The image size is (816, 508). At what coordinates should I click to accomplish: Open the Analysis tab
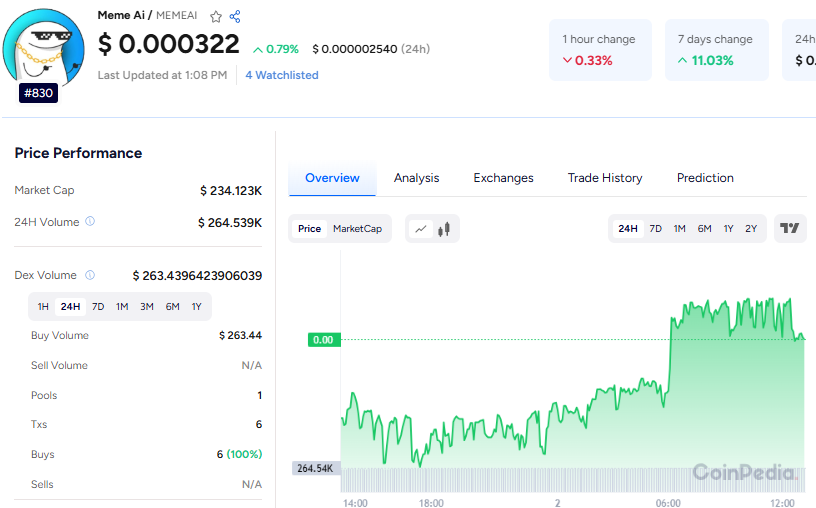coord(416,178)
